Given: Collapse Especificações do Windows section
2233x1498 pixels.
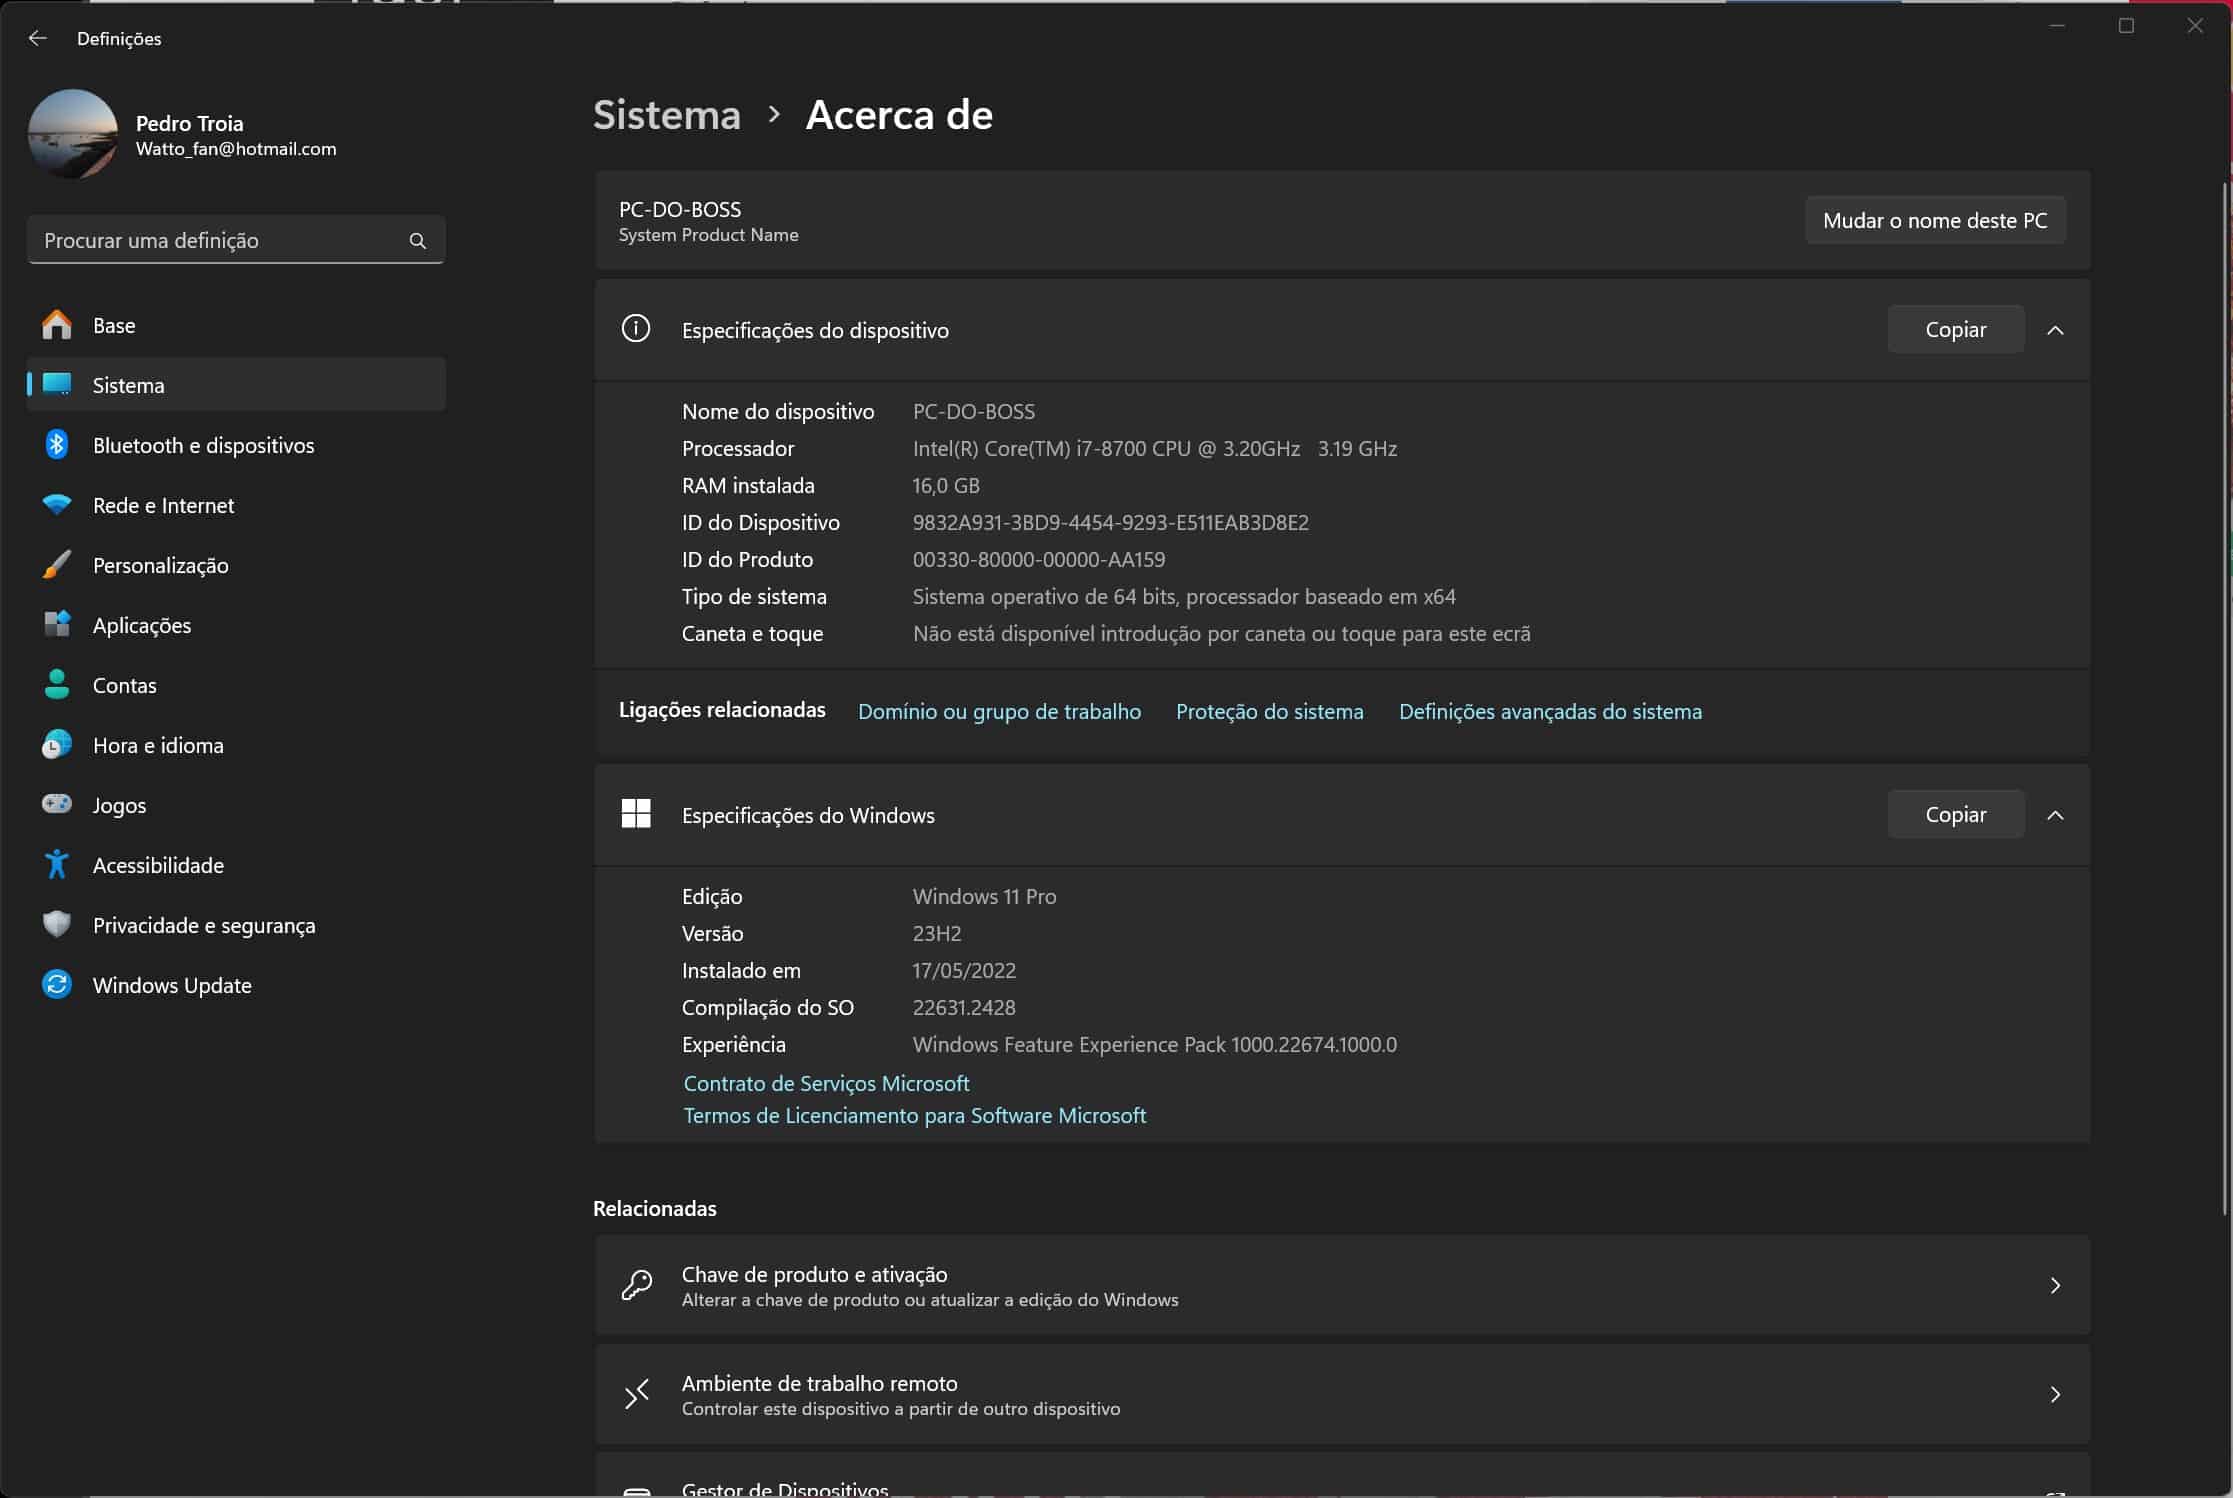Looking at the screenshot, I should 2055,815.
